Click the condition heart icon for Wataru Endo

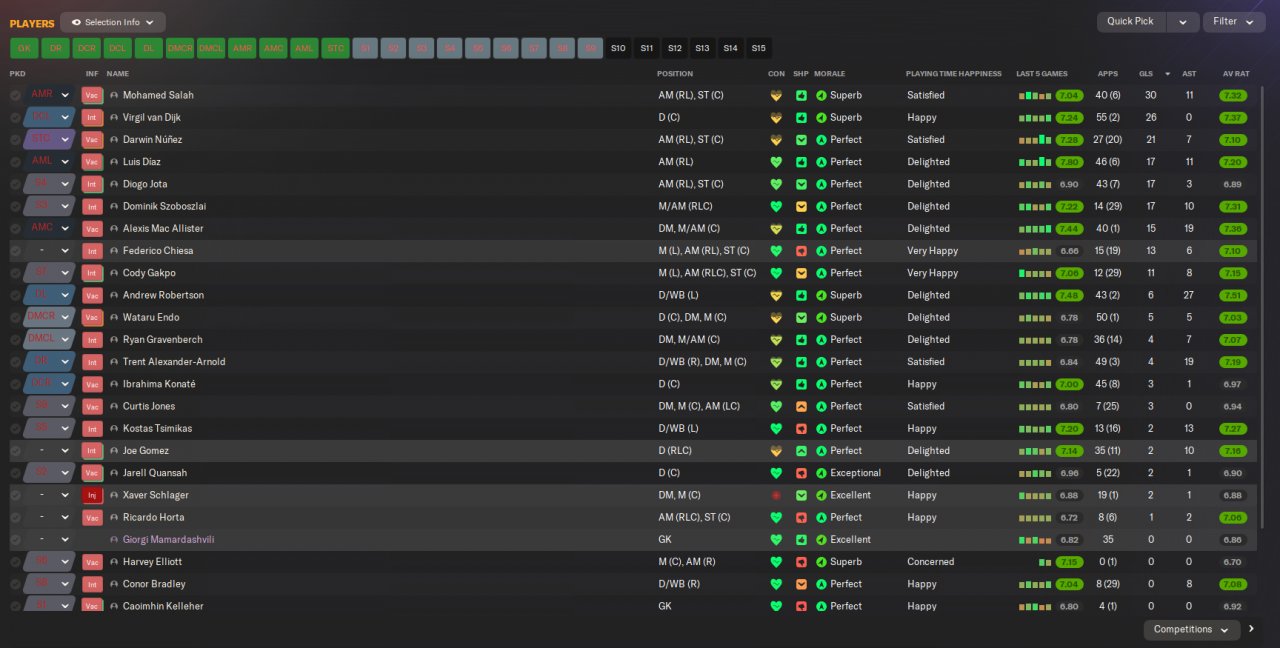[775, 317]
